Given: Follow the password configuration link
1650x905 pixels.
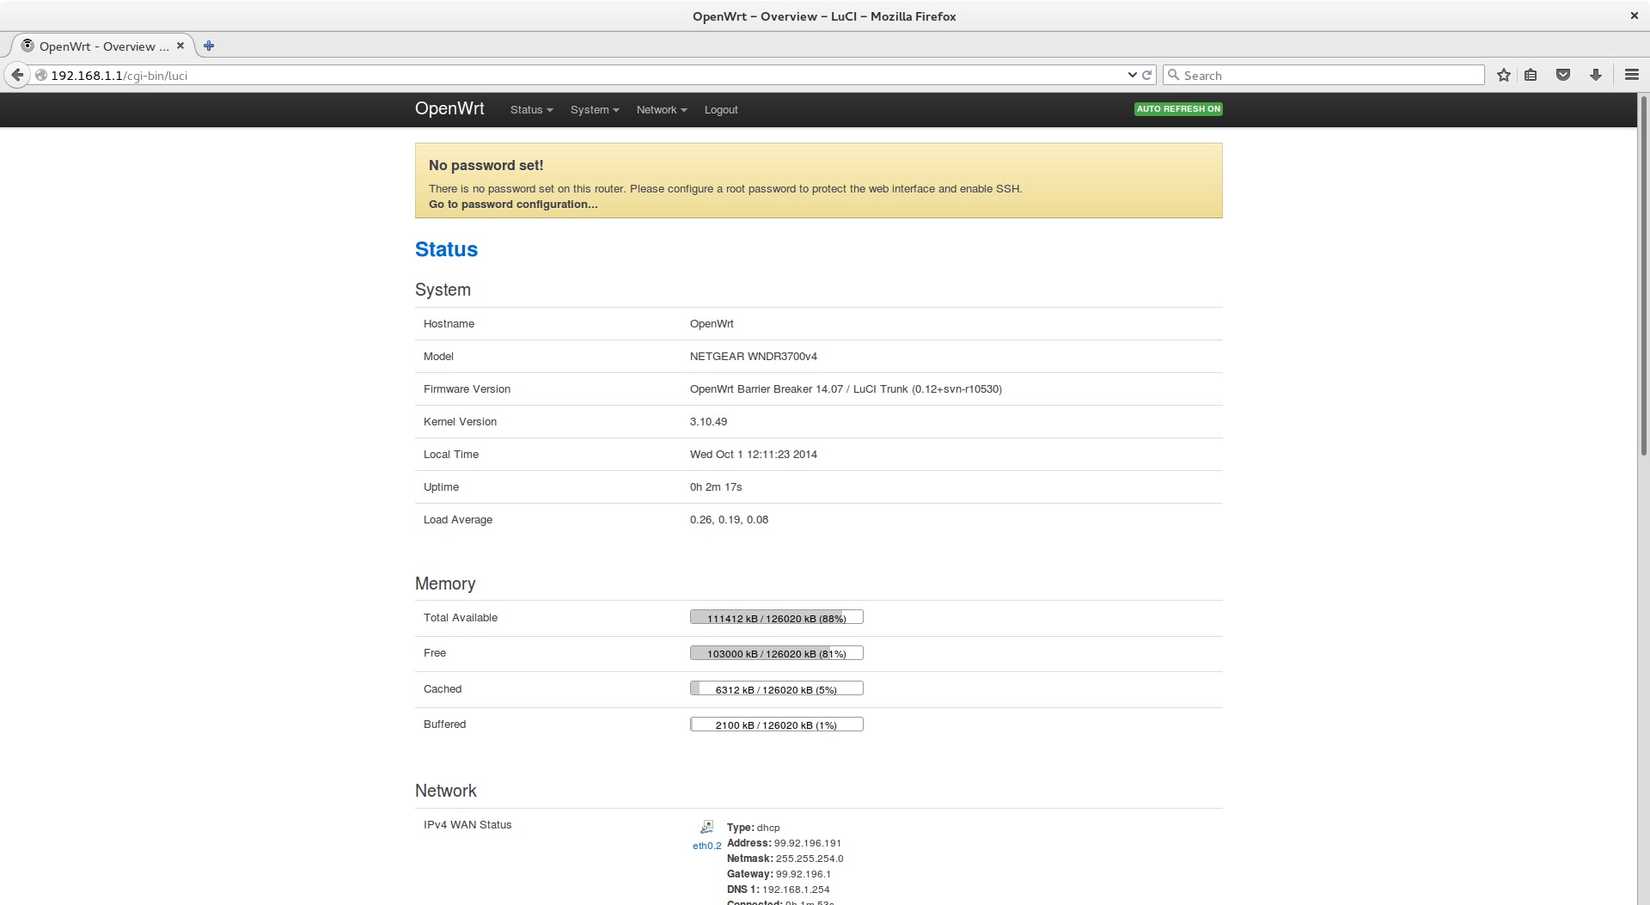Looking at the screenshot, I should coord(512,204).
